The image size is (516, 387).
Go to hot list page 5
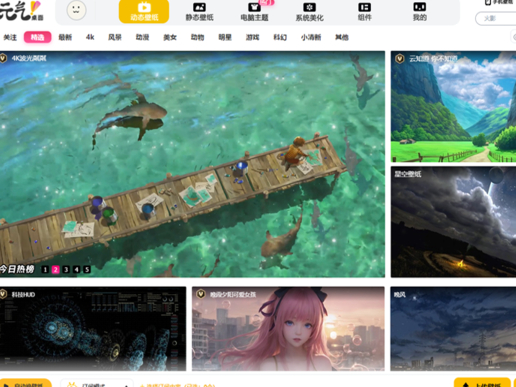tap(87, 269)
